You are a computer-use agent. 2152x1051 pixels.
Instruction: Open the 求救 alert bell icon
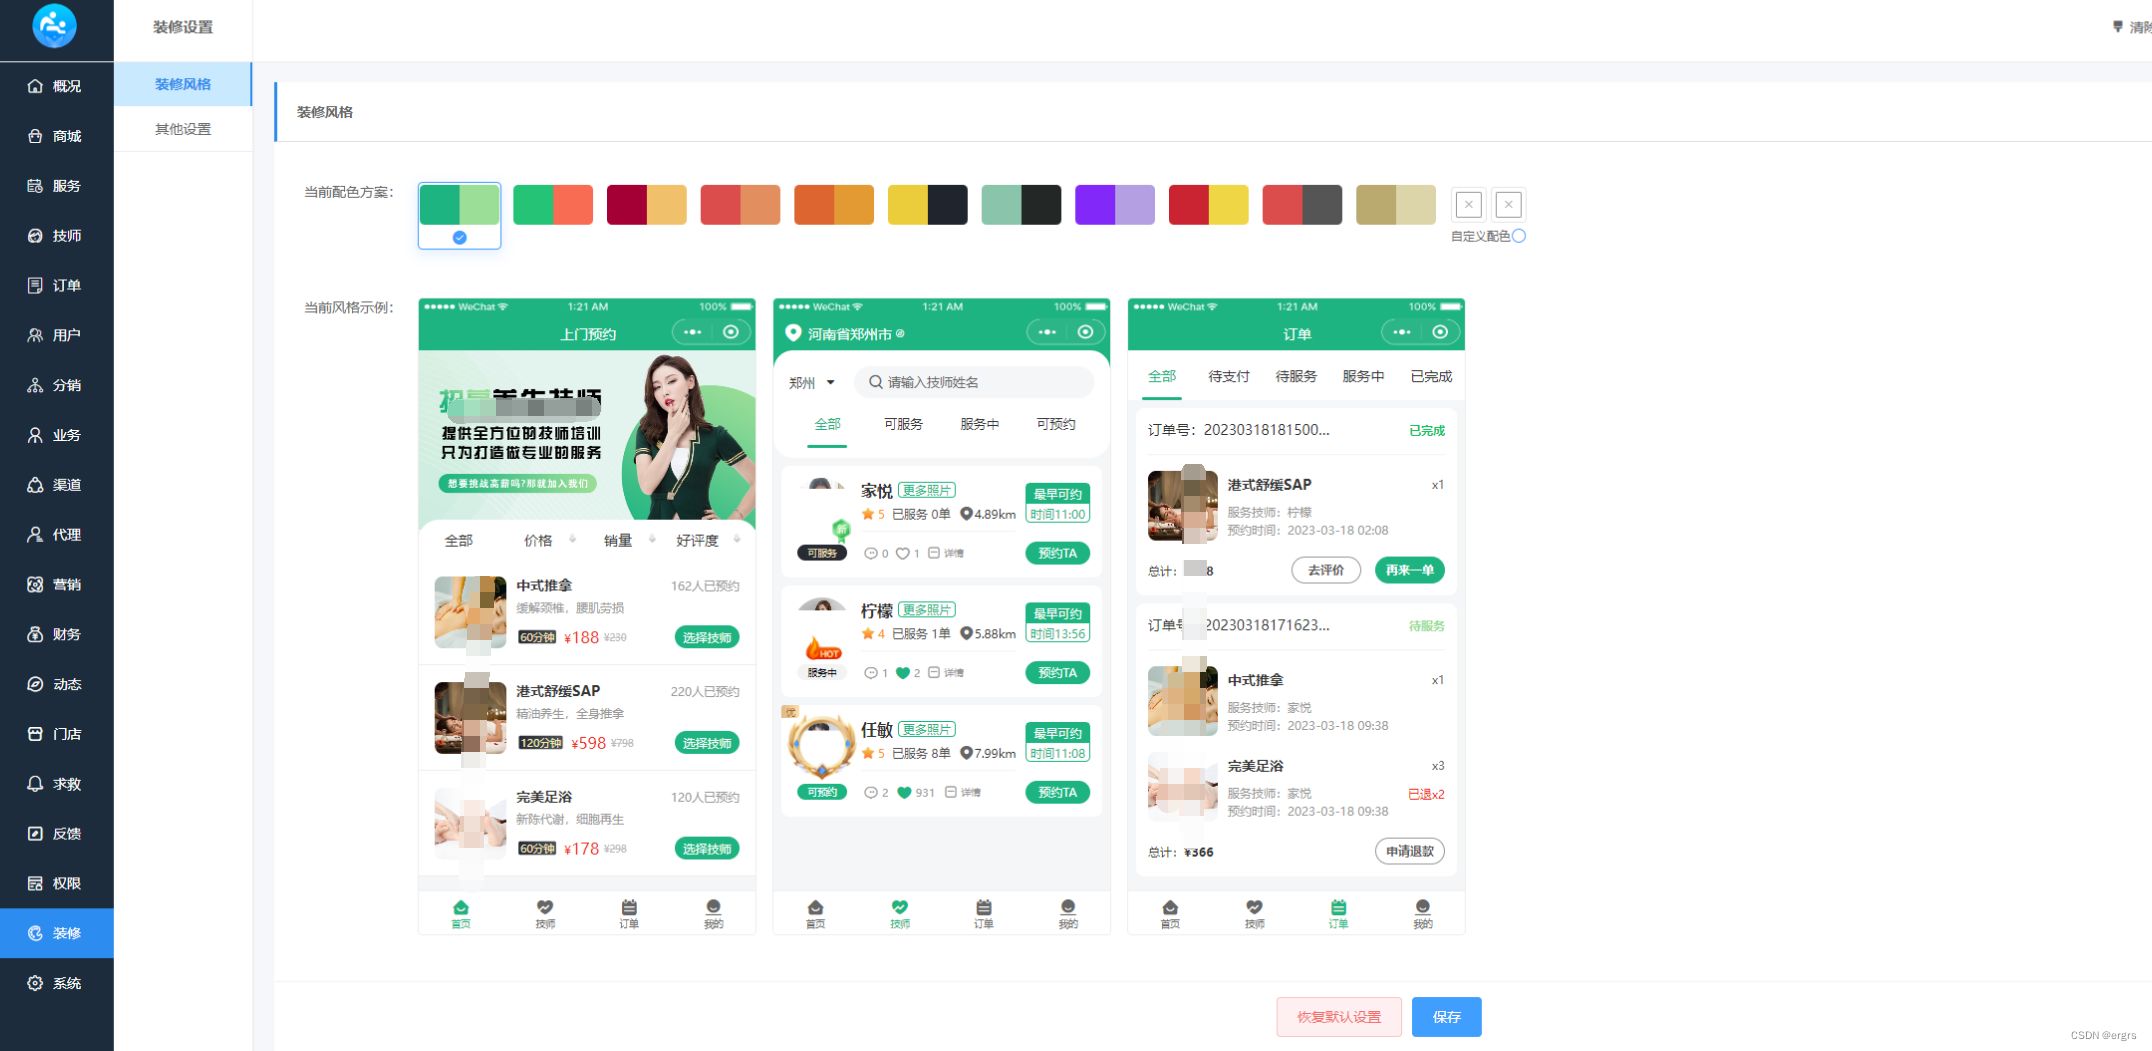coord(35,784)
